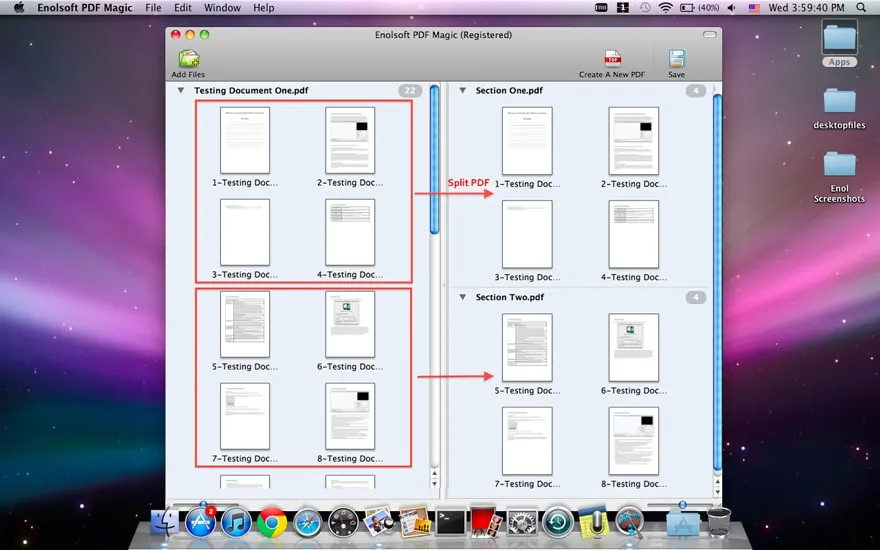Click the Create A New PDF icon

click(x=612, y=58)
